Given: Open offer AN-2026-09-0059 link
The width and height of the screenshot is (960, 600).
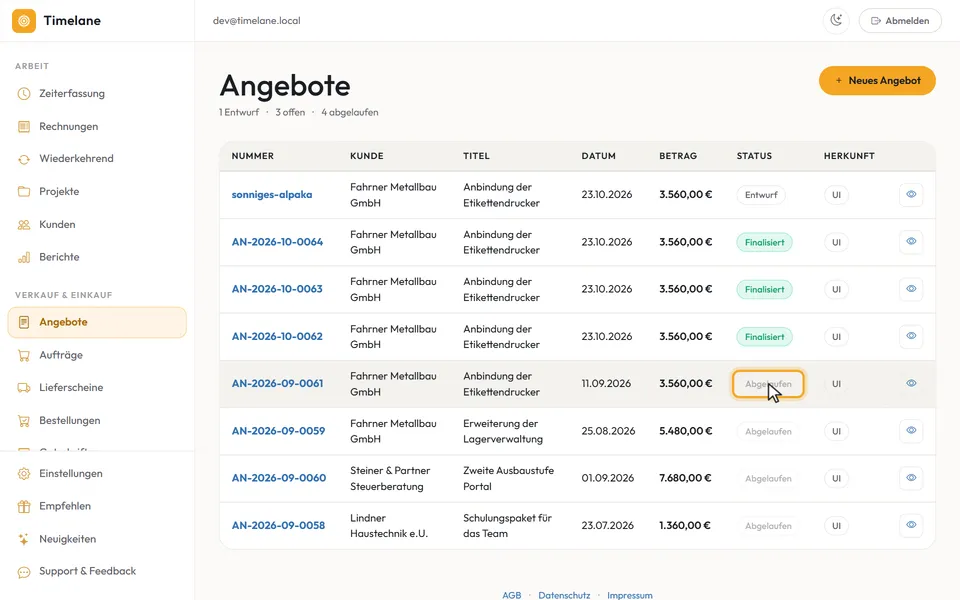Looking at the screenshot, I should pyautogui.click(x=279, y=431).
